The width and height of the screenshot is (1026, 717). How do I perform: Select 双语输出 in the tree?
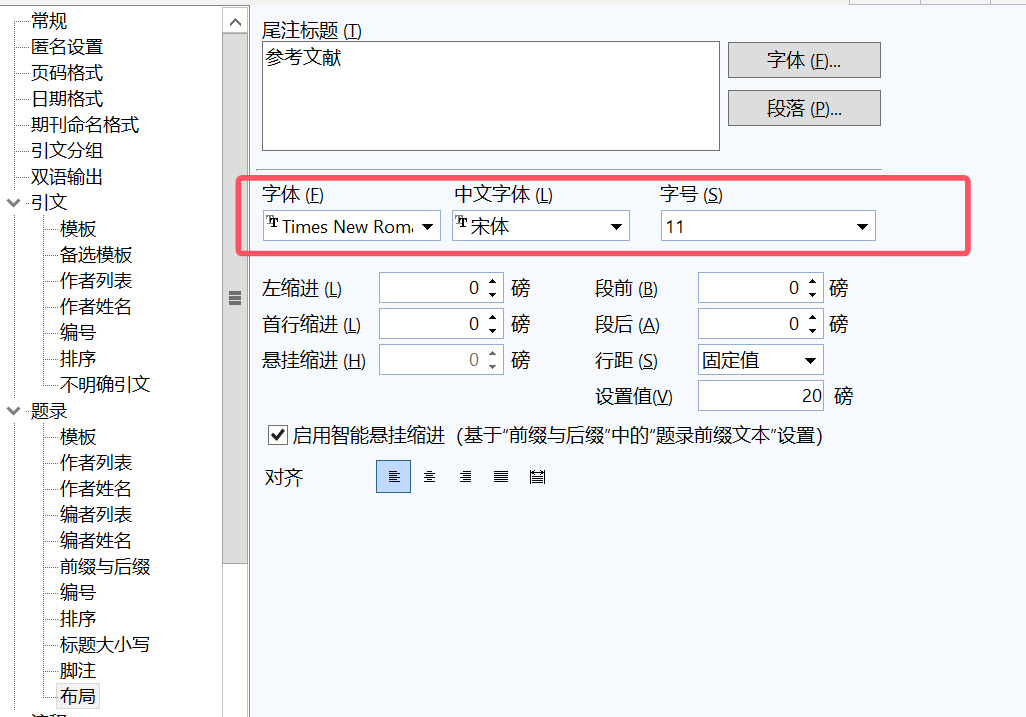pyautogui.click(x=67, y=177)
